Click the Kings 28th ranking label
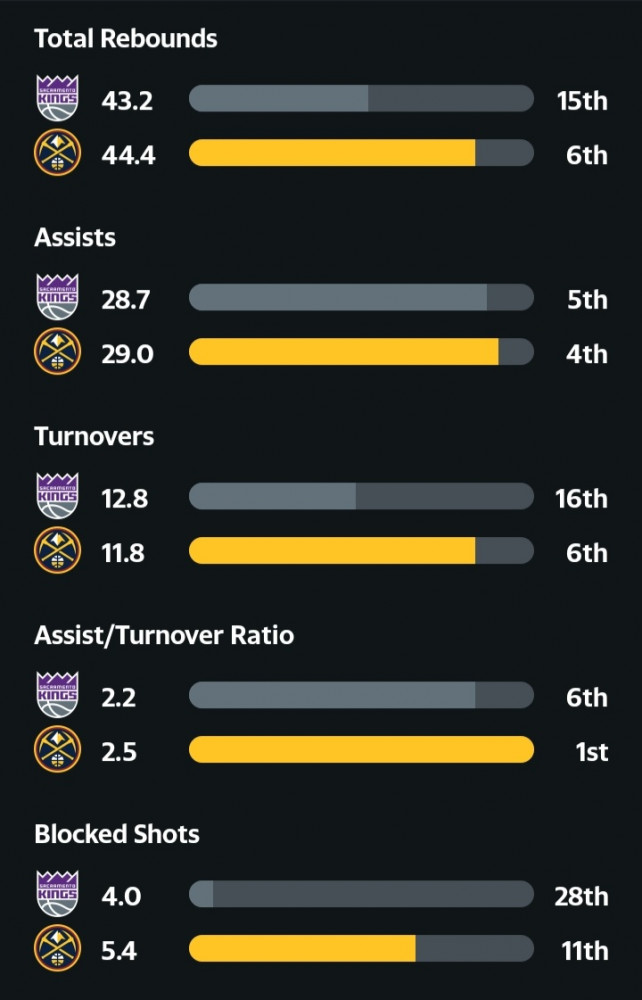The width and height of the screenshot is (642, 1000). tap(581, 897)
